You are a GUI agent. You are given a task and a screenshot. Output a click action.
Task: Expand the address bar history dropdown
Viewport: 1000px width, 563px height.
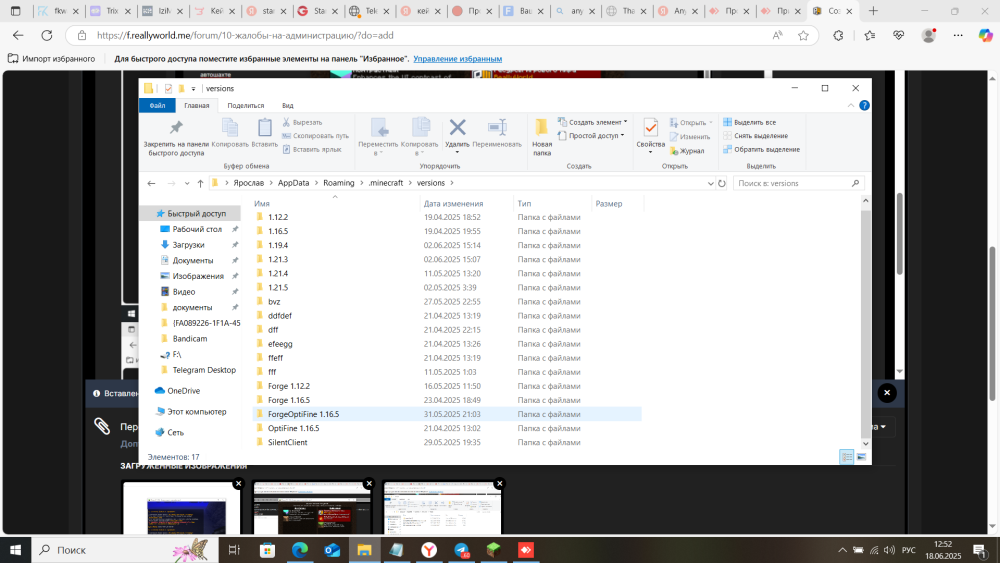coord(710,184)
